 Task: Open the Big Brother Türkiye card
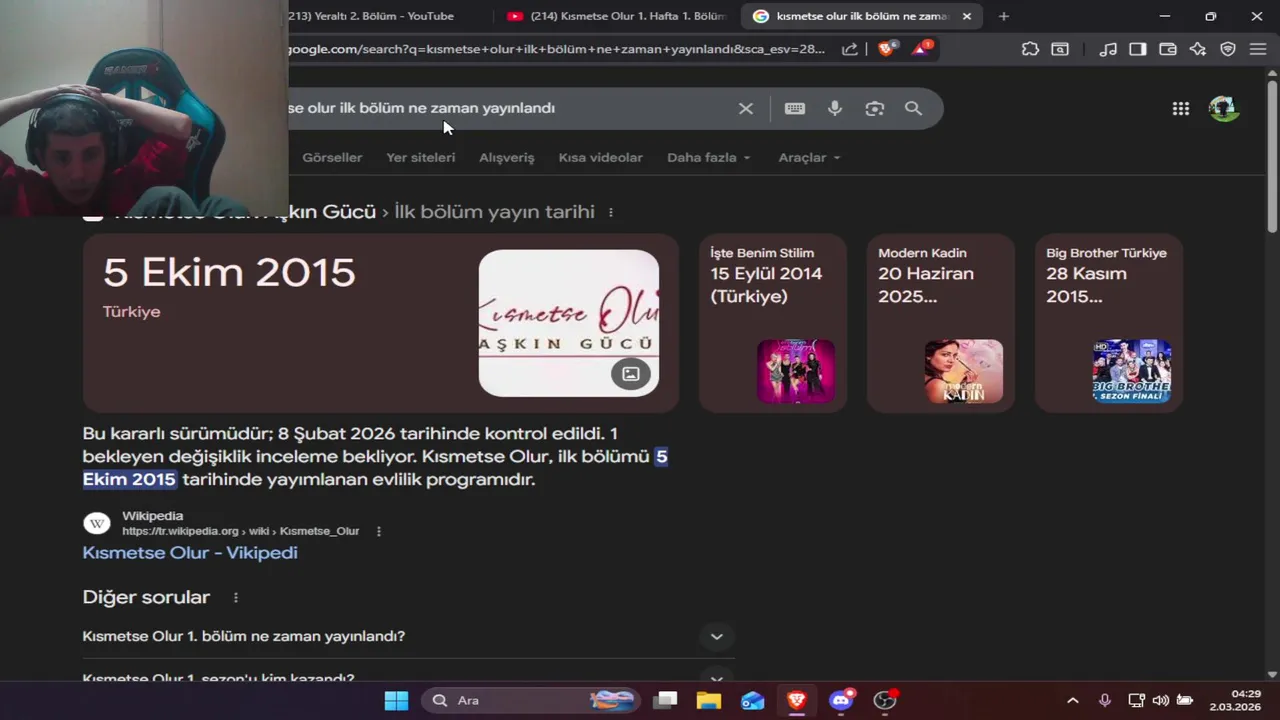pos(1109,323)
